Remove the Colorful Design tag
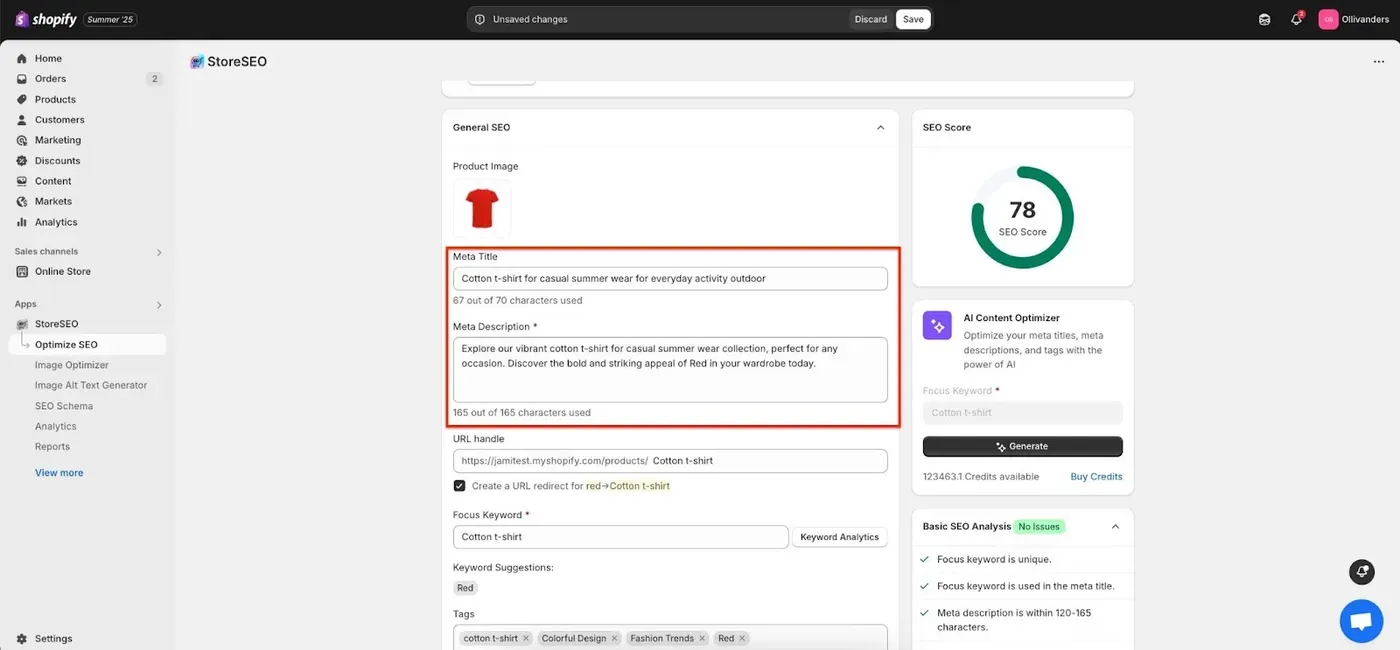The image size is (1400, 650). coord(614,638)
